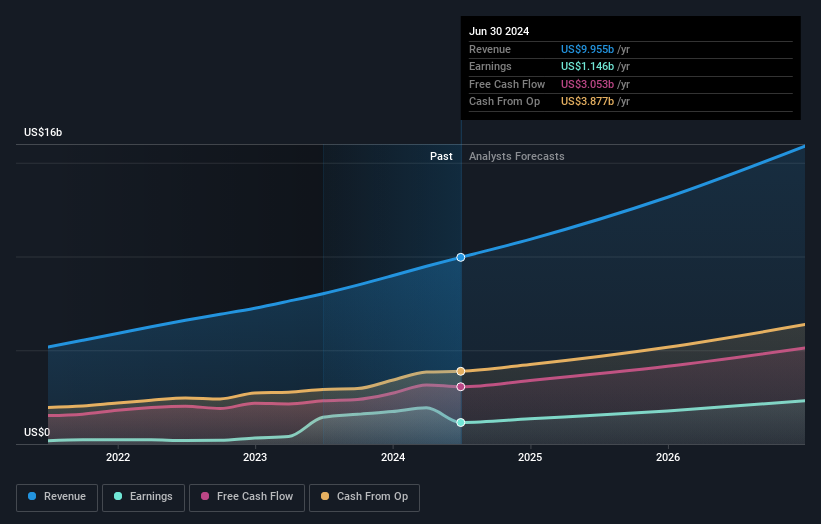The width and height of the screenshot is (821, 524).
Task: Click the Earnings row label in tooltip
Action: point(490,66)
